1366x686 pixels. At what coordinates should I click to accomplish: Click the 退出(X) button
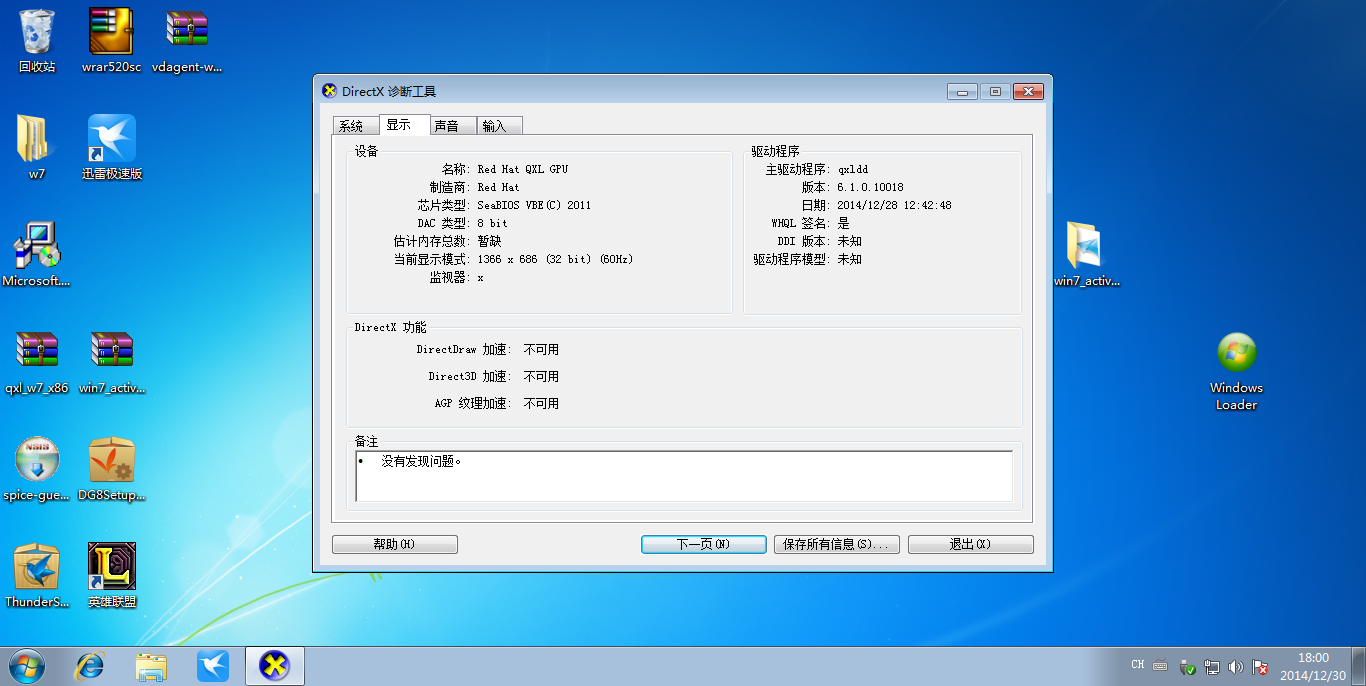click(x=970, y=544)
